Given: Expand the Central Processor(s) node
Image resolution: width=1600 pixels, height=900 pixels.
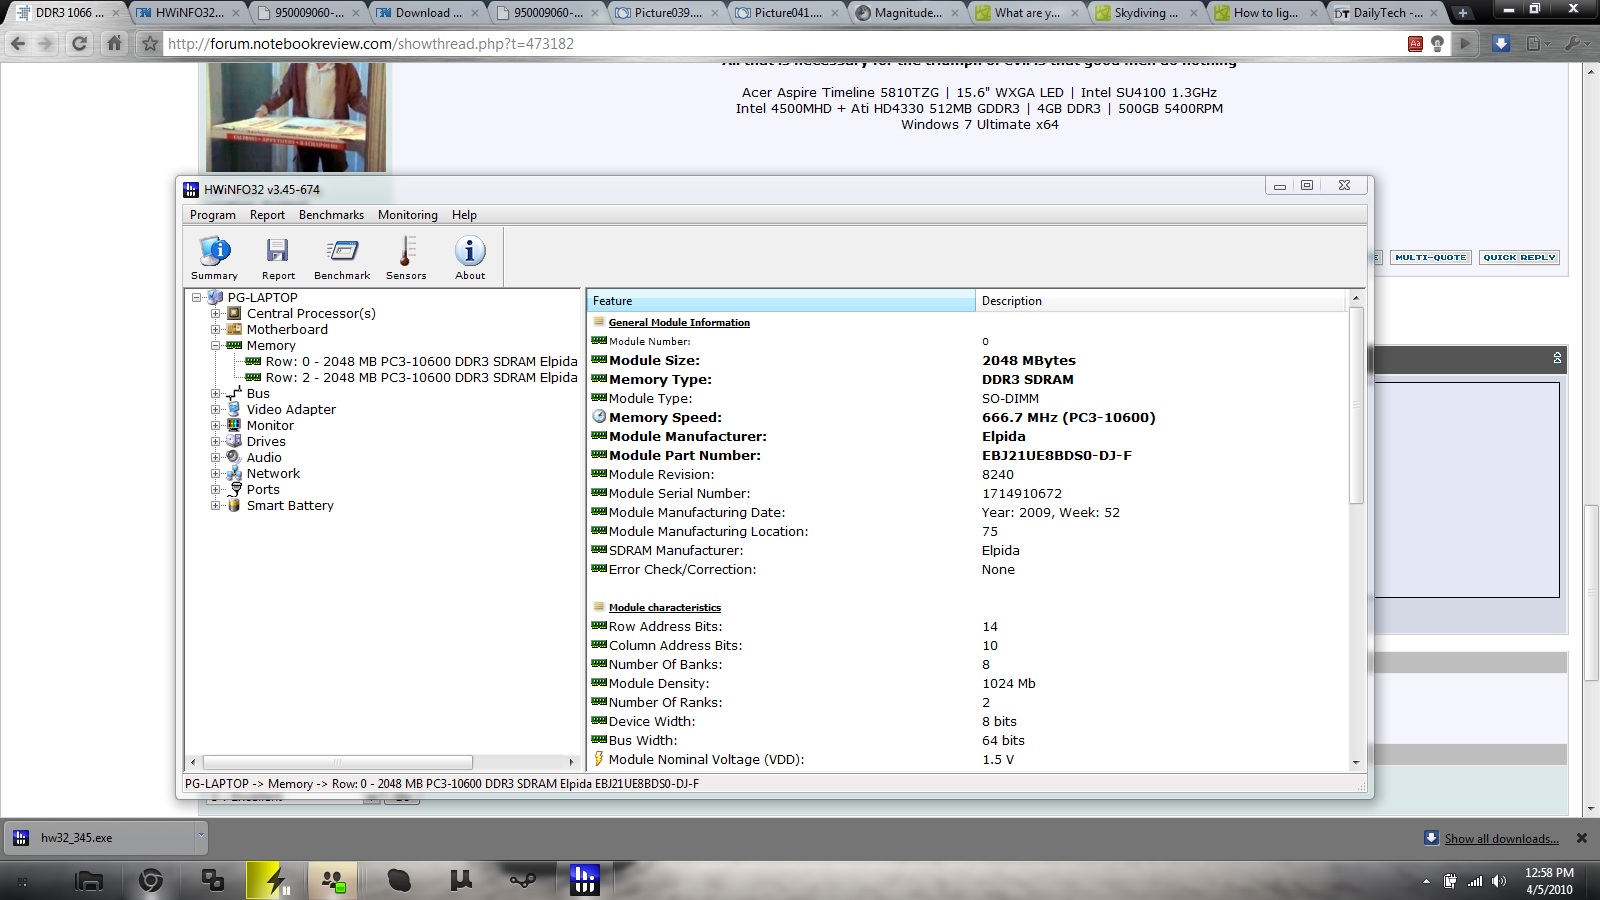Looking at the screenshot, I should (215, 313).
